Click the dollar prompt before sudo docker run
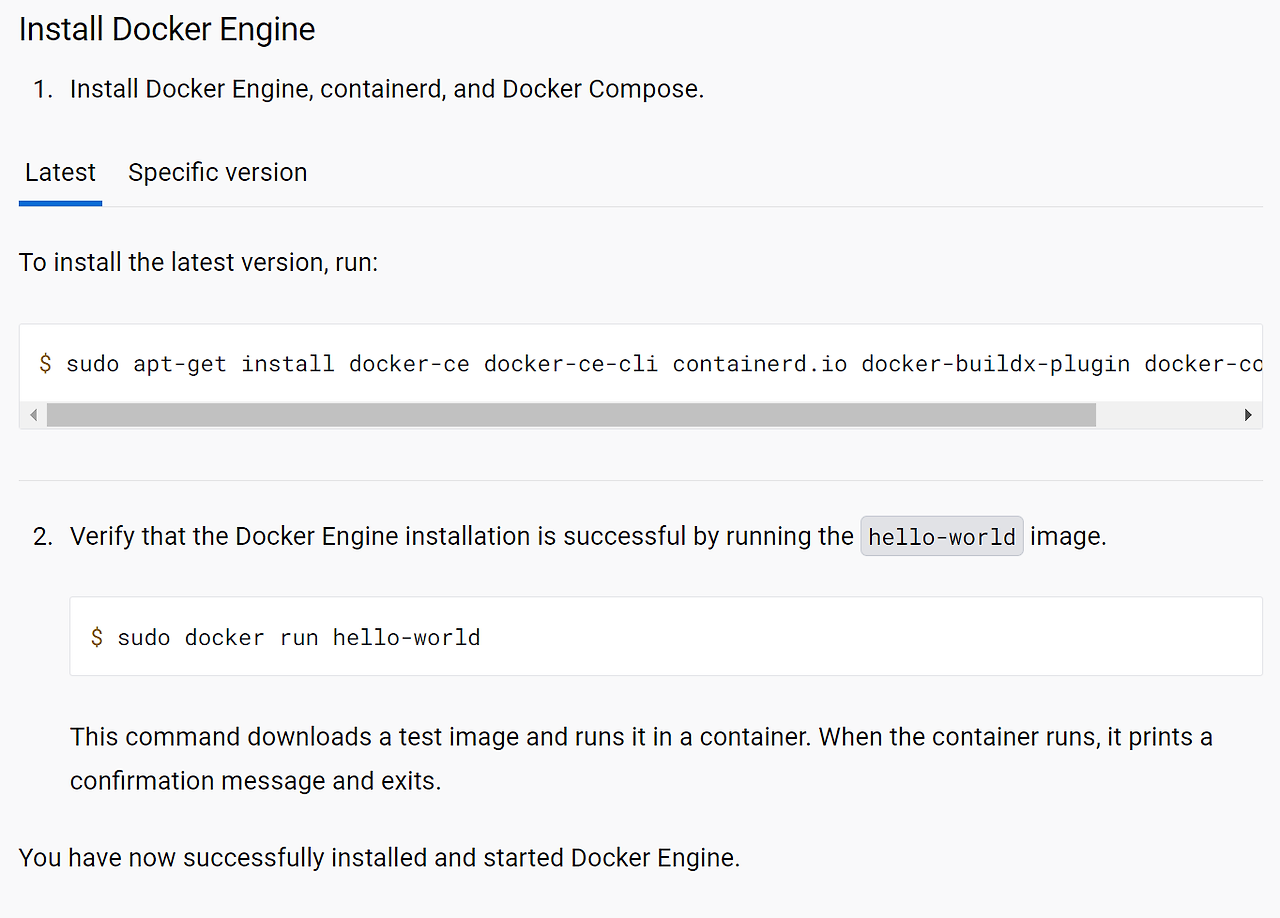Viewport: 1280px width, 918px height. [x=96, y=637]
